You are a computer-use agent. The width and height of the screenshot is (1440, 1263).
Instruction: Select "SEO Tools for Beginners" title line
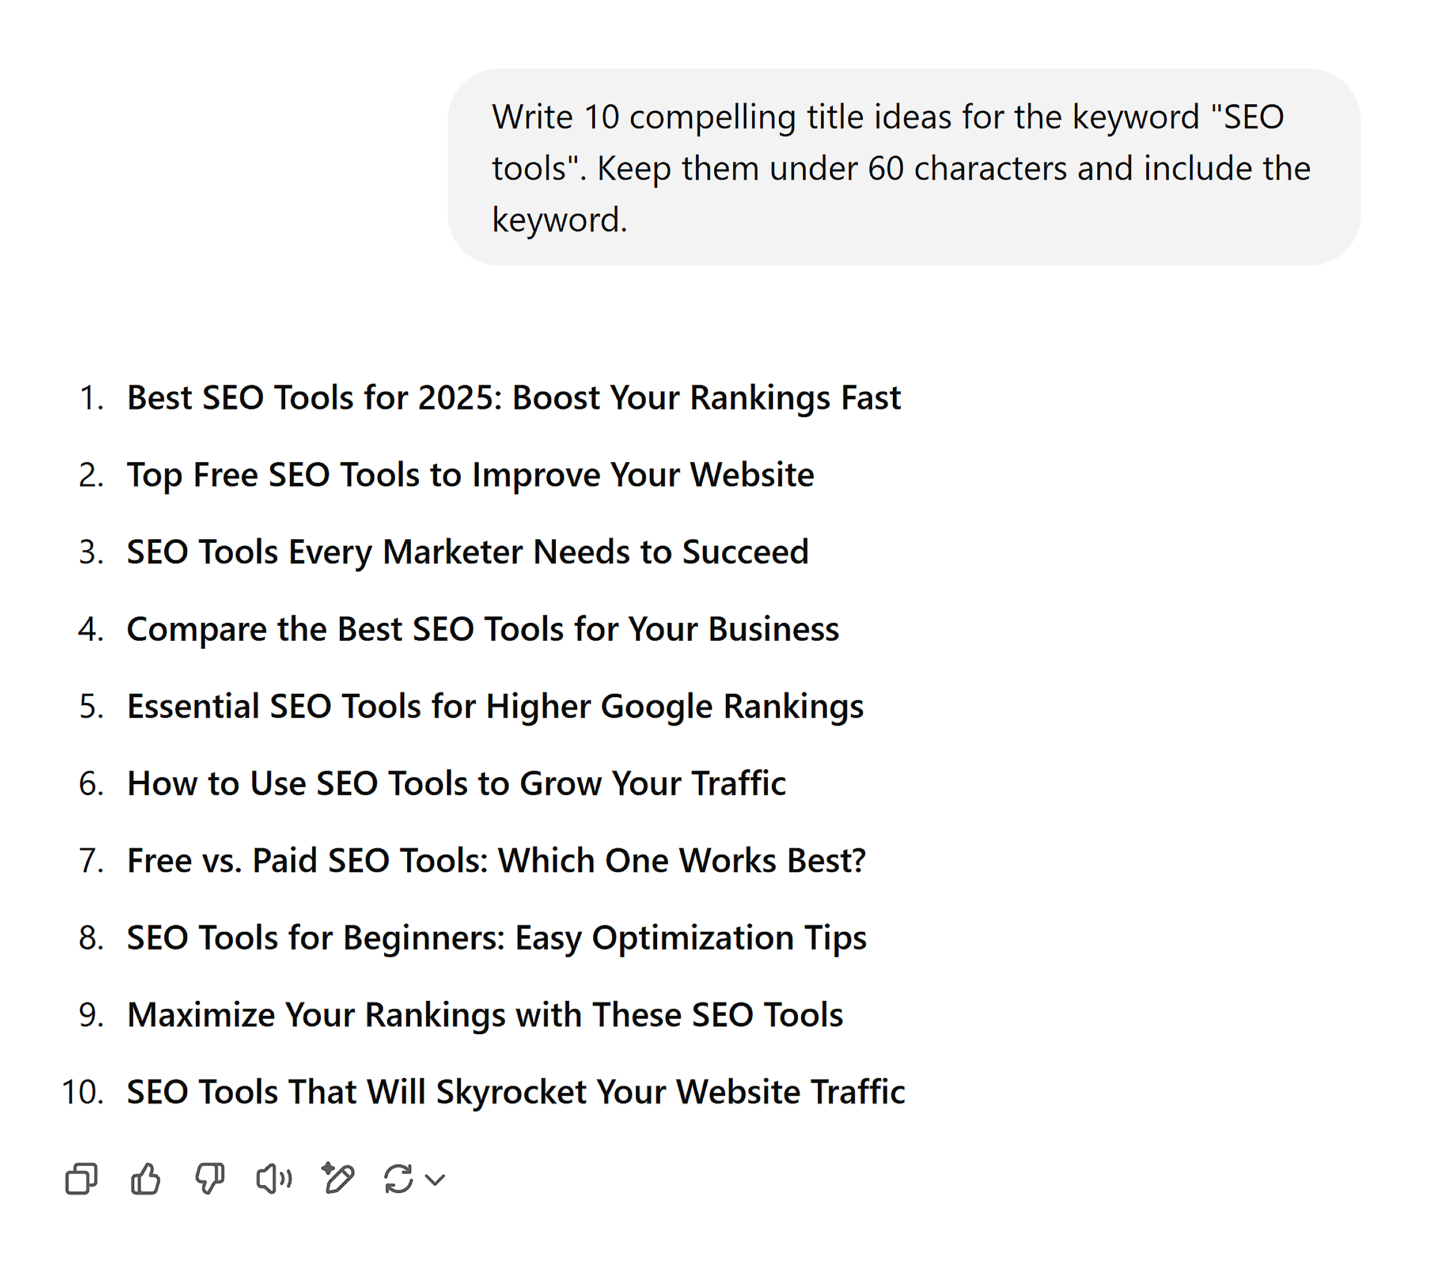click(496, 938)
